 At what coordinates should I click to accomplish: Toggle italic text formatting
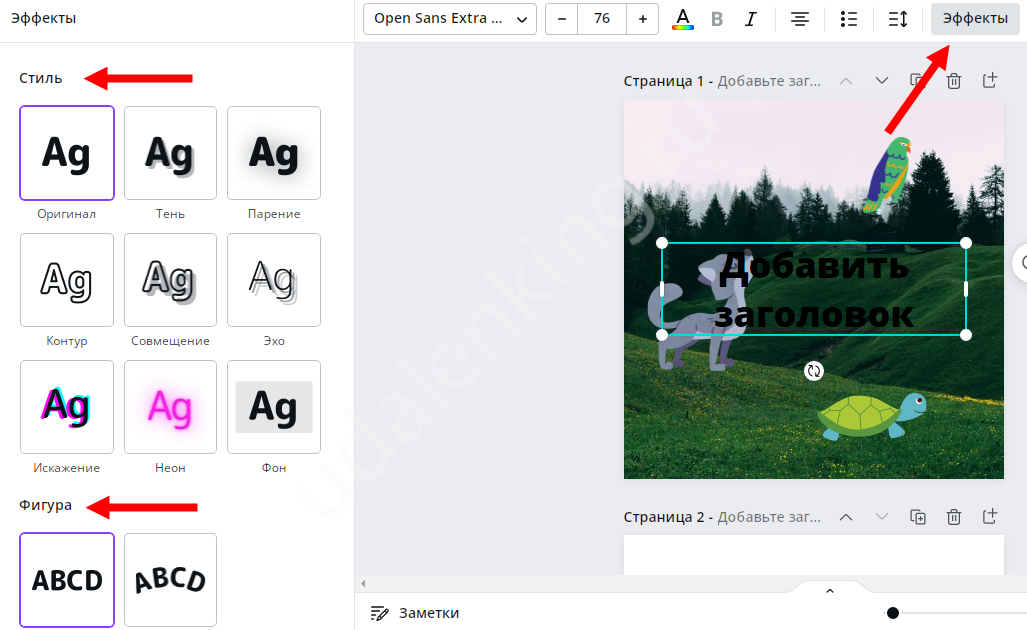(x=751, y=19)
